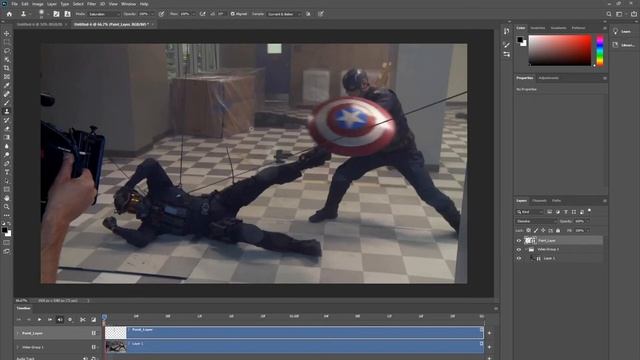Image resolution: width=640 pixels, height=360 pixels.
Task: Hide the Paint_Layer layer eye icon
Action: click(519, 241)
